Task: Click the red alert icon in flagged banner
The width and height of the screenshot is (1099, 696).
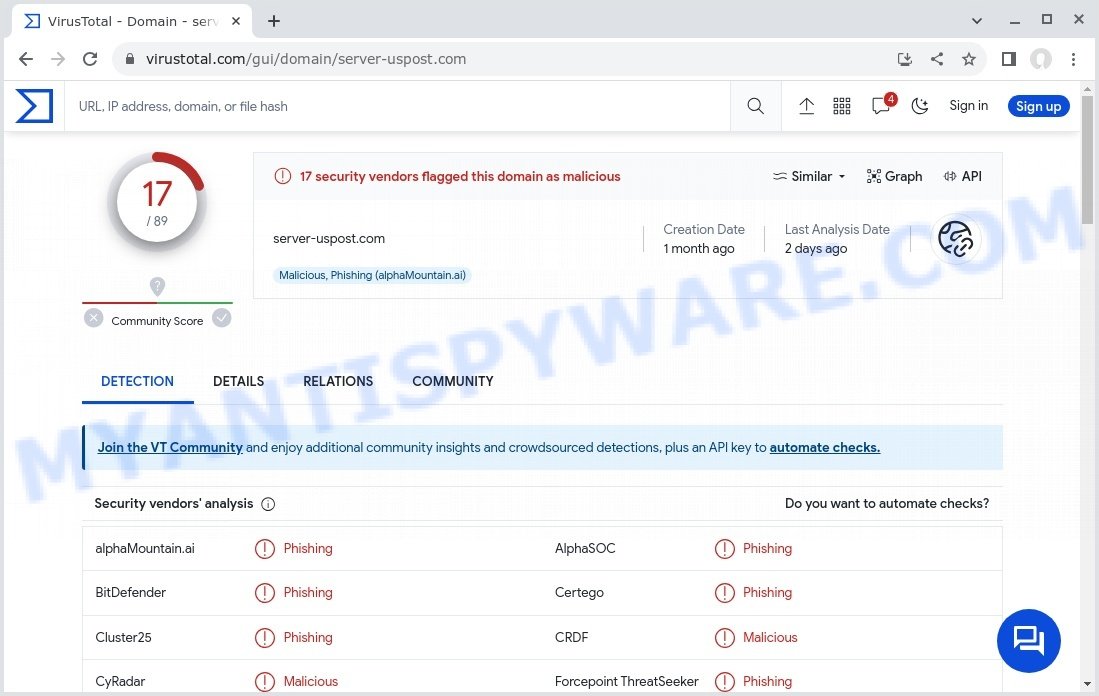Action: pos(282,177)
